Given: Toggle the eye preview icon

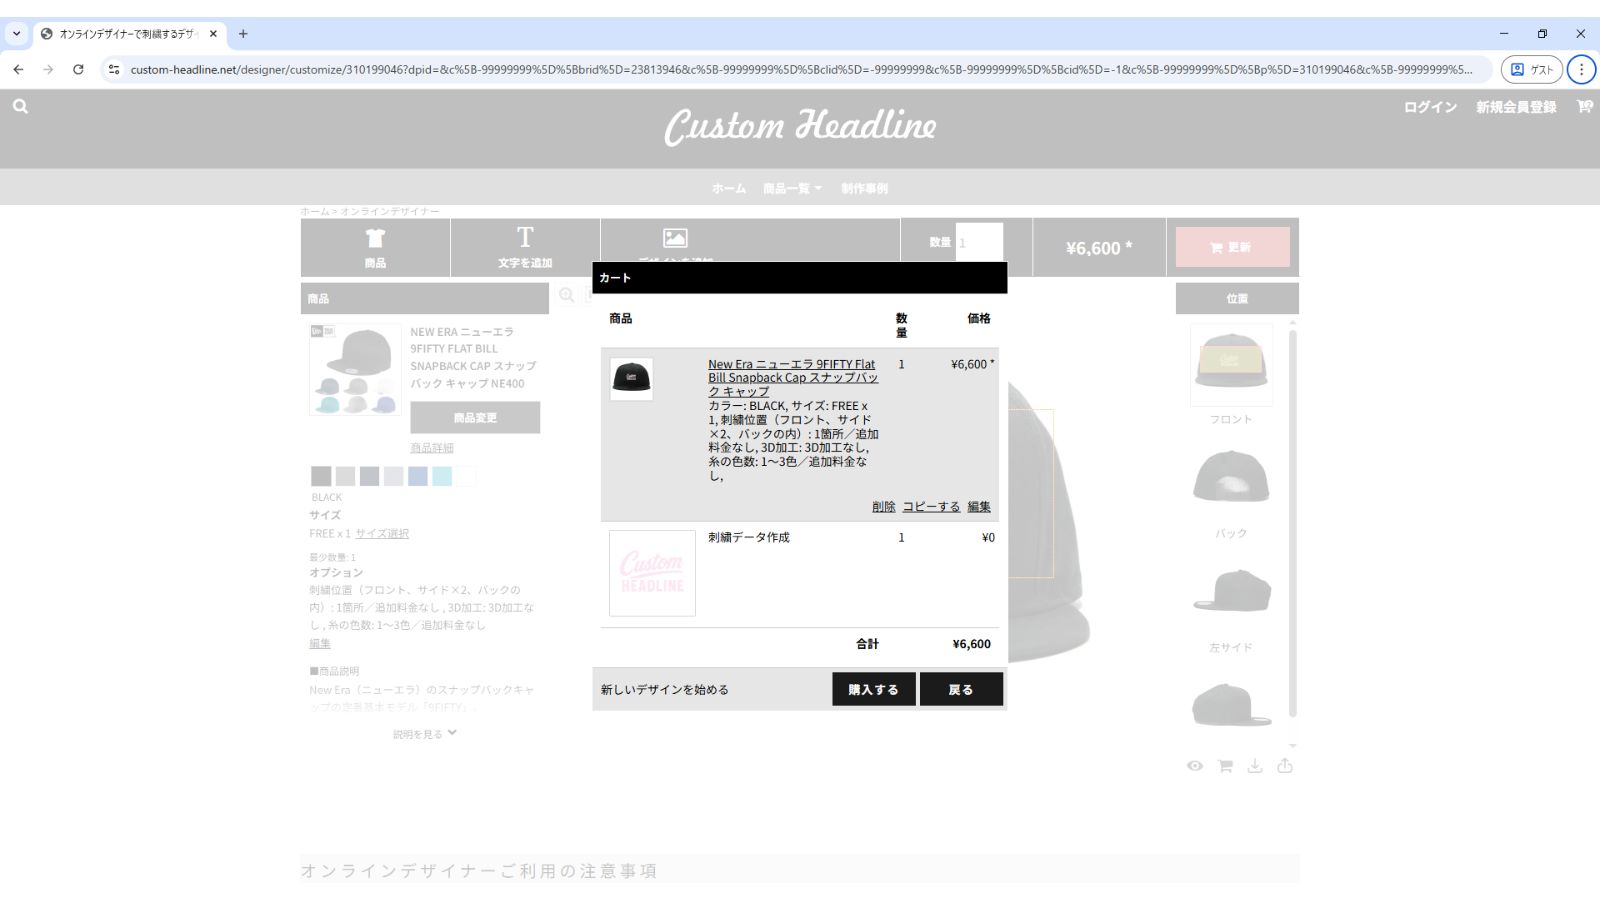Looking at the screenshot, I should [1195, 766].
